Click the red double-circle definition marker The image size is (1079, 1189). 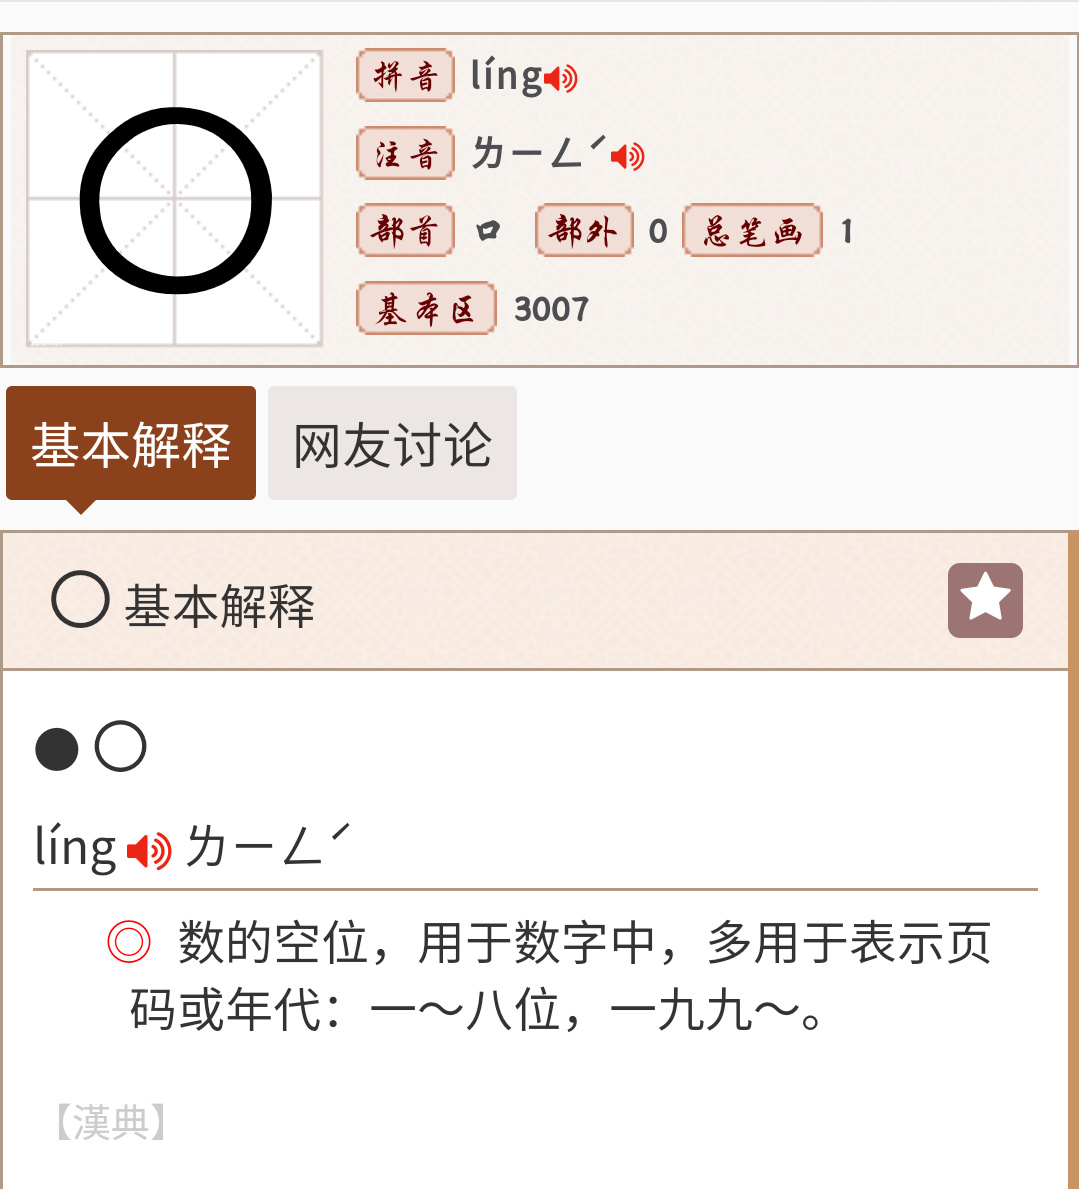click(129, 942)
